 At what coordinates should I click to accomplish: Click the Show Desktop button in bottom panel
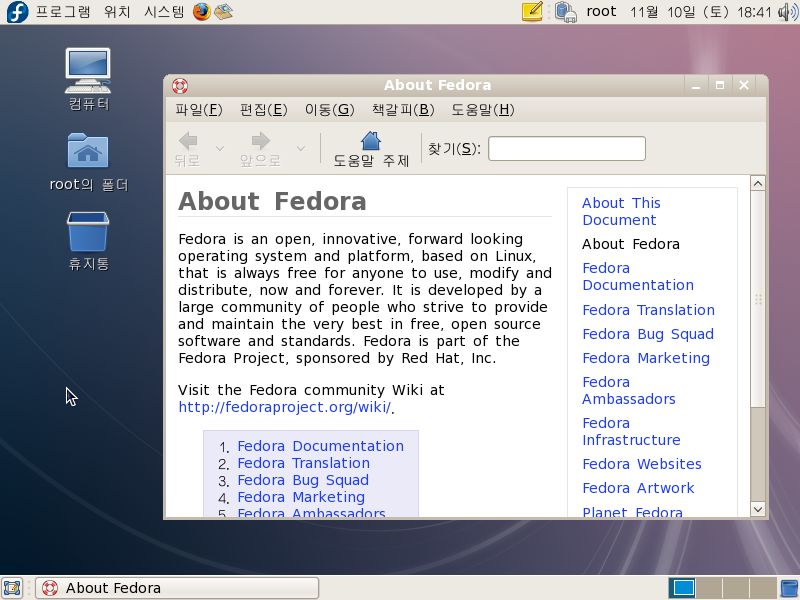[x=12, y=588]
